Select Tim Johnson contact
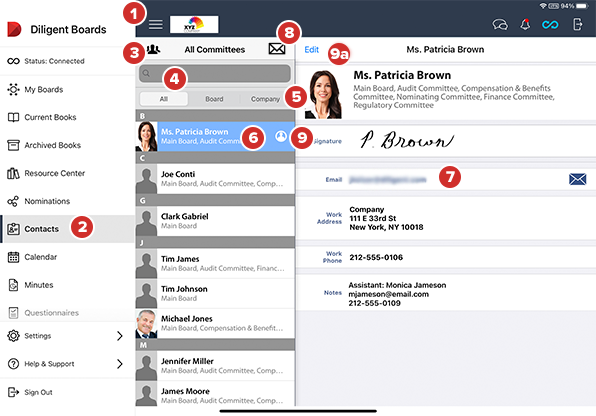The height and width of the screenshot is (416, 596). [215, 293]
